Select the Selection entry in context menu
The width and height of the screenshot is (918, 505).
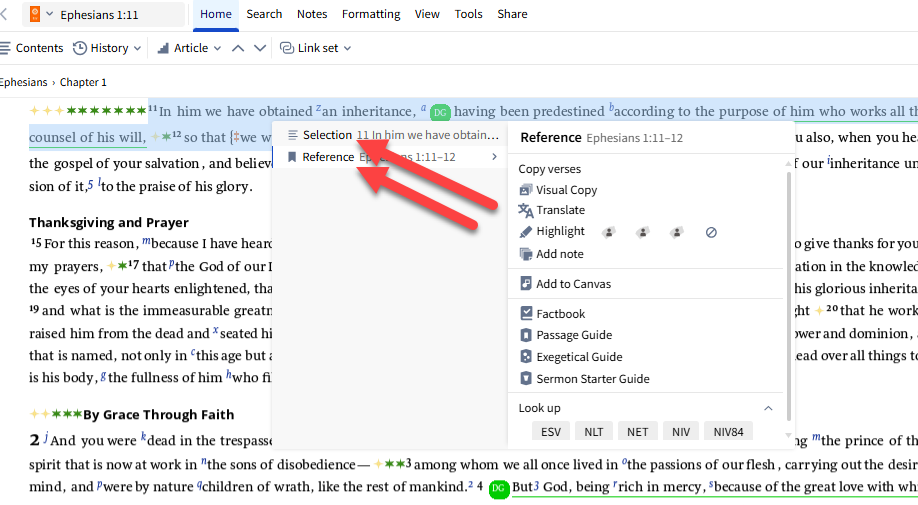pyautogui.click(x=389, y=135)
